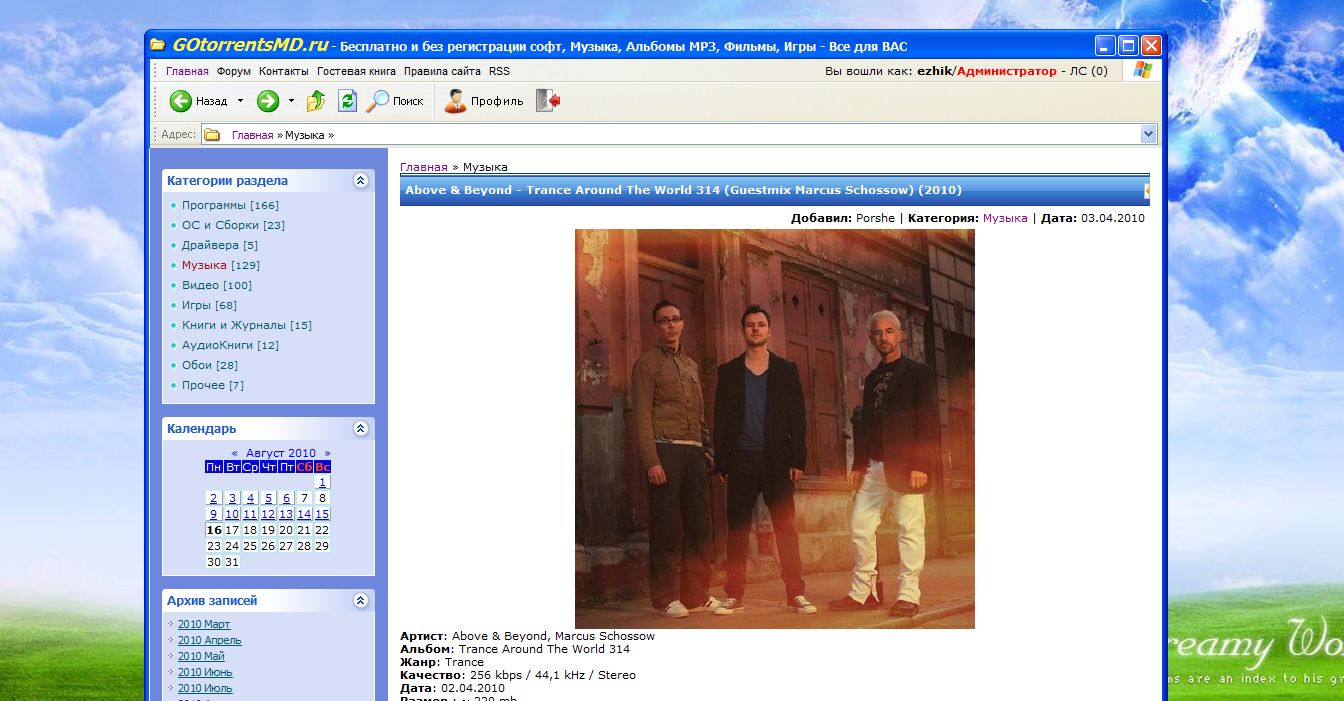Click the post date 03.04.2010
The image size is (1344, 701).
click(1113, 218)
